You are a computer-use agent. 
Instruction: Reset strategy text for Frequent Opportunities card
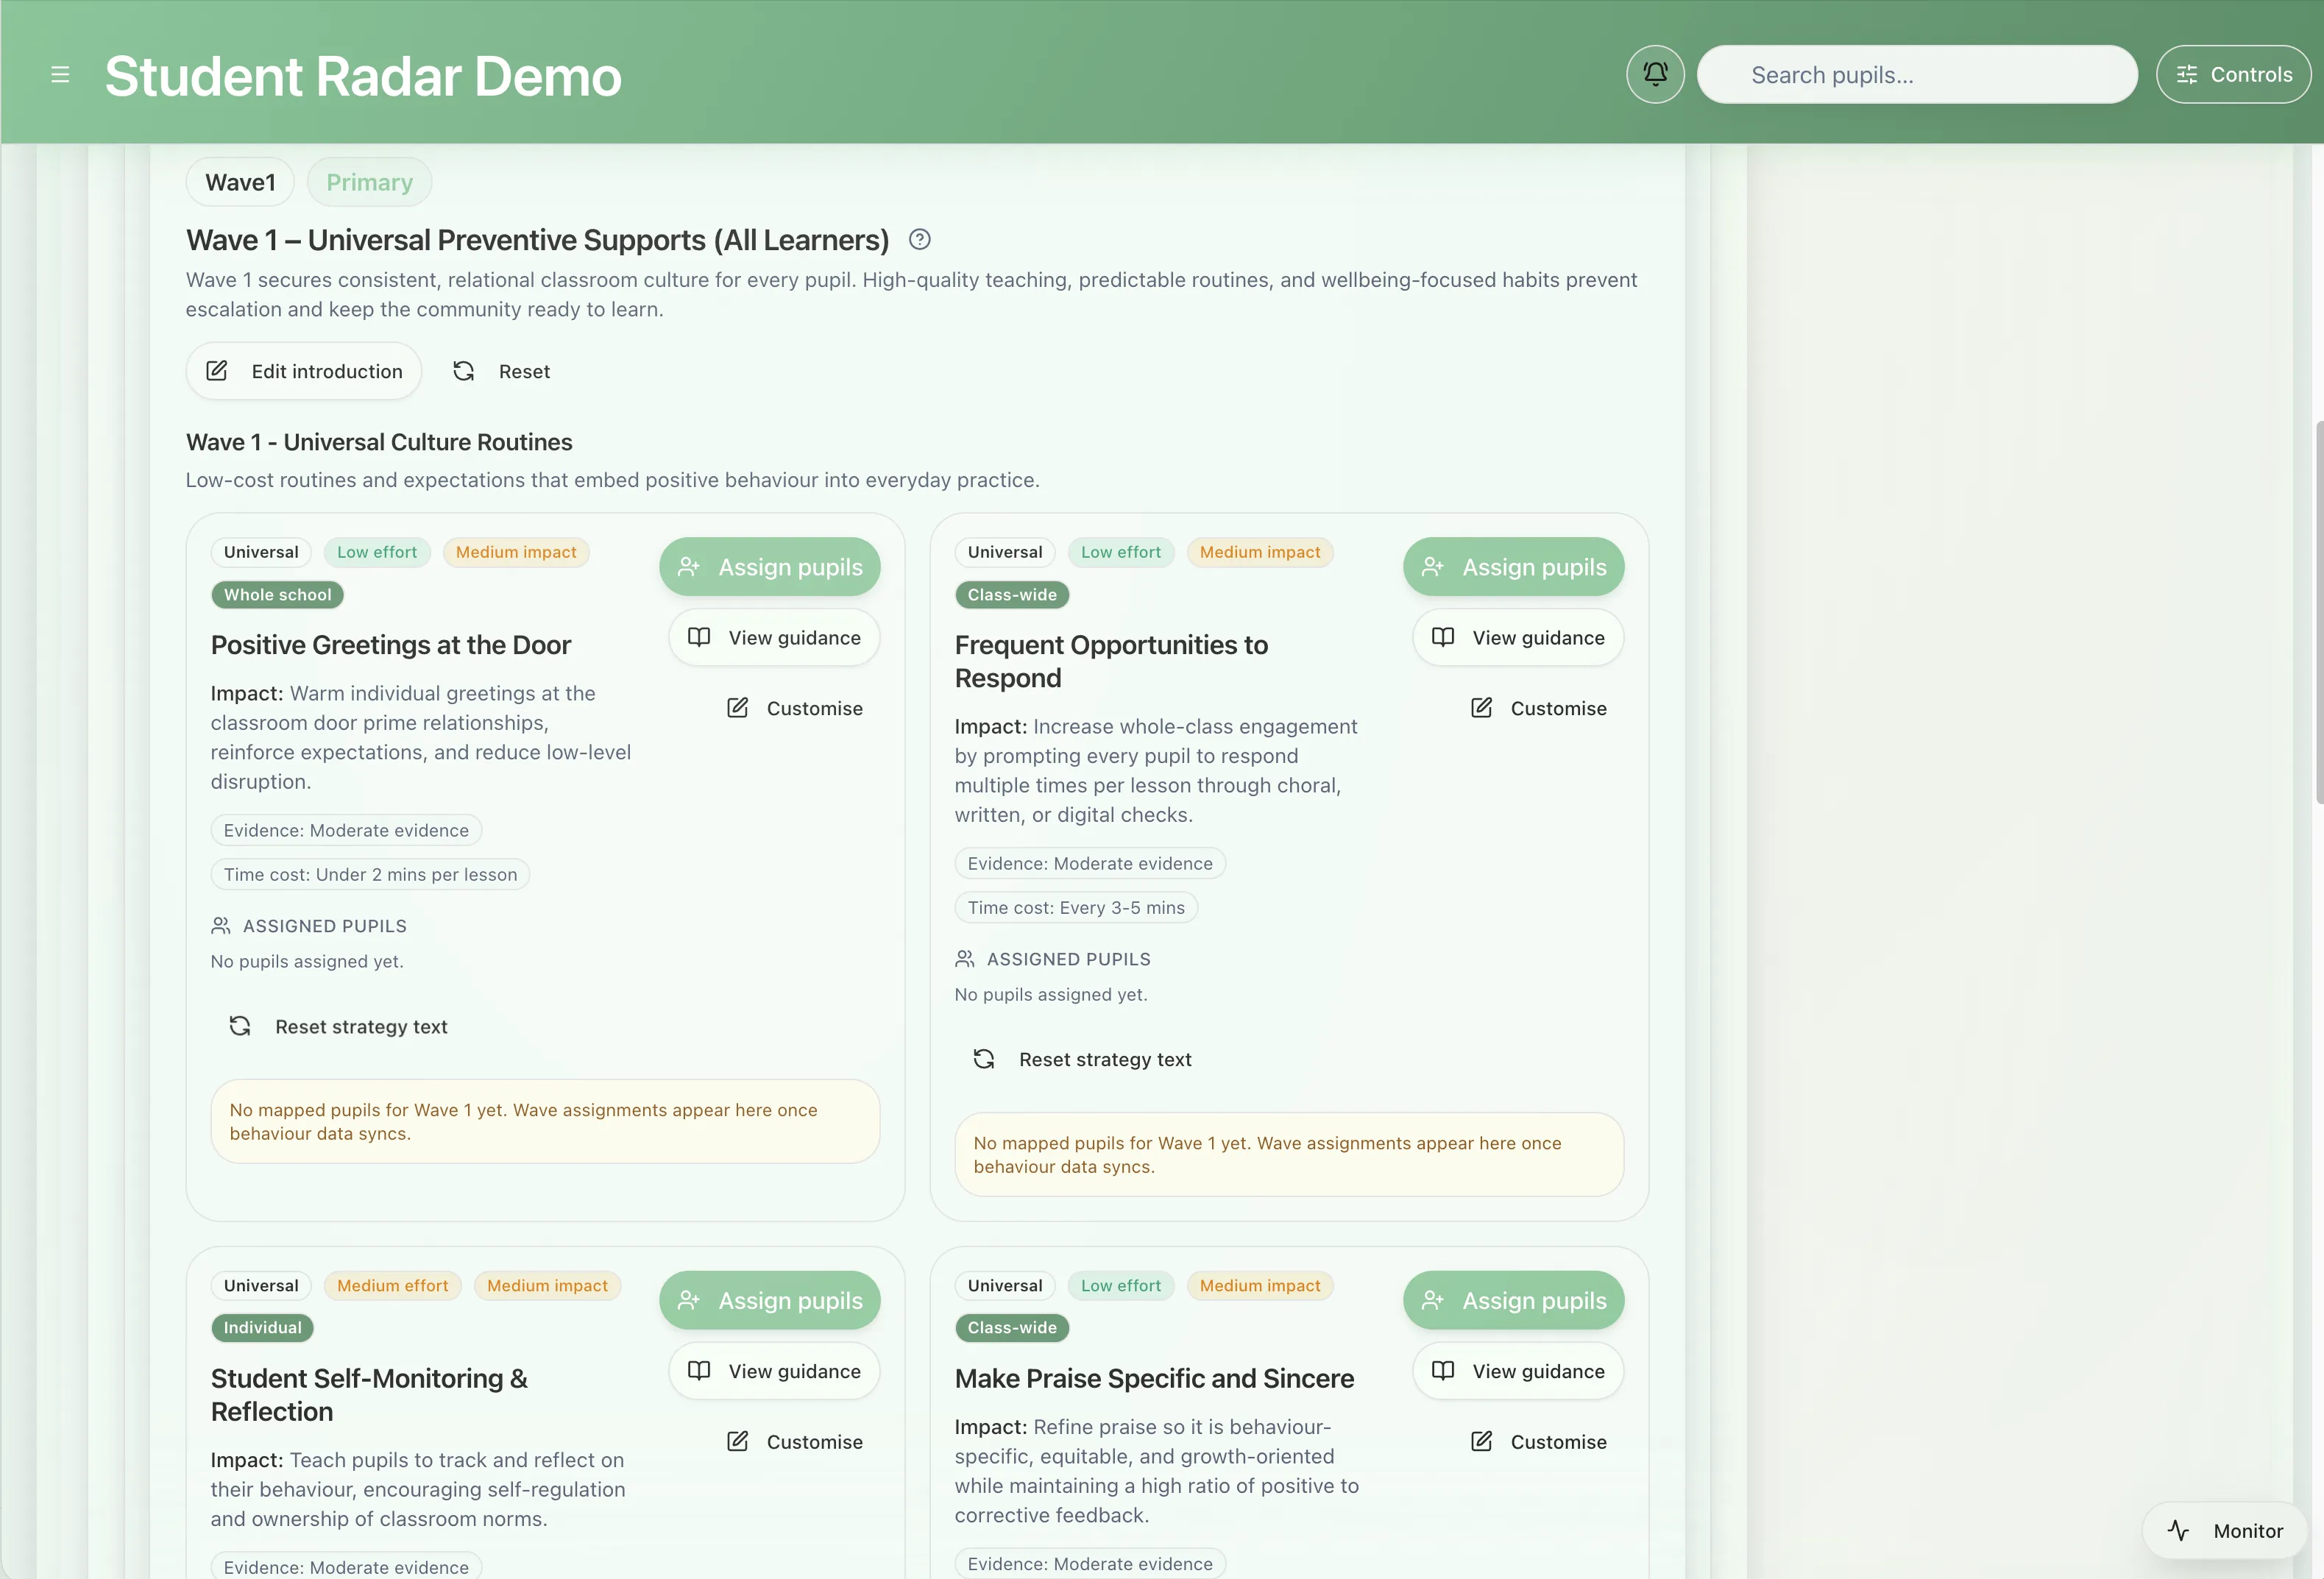(1083, 1060)
